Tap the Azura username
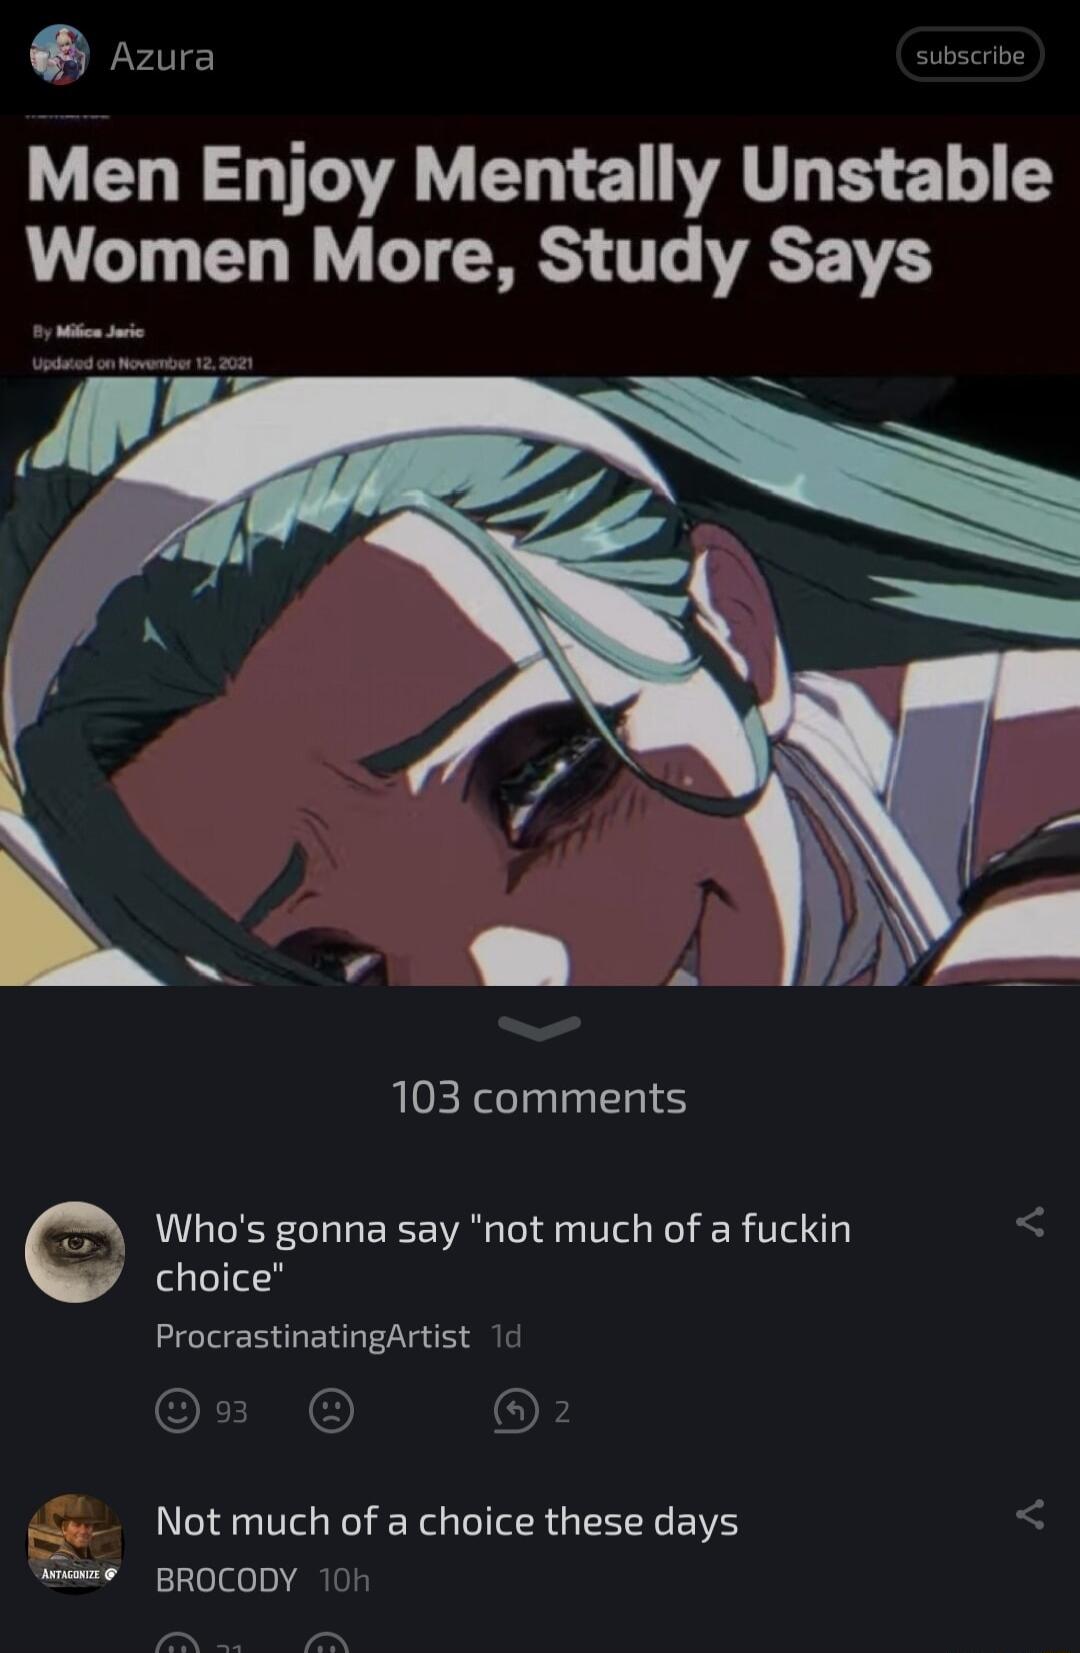This screenshot has width=1080, height=1653. coord(162,56)
